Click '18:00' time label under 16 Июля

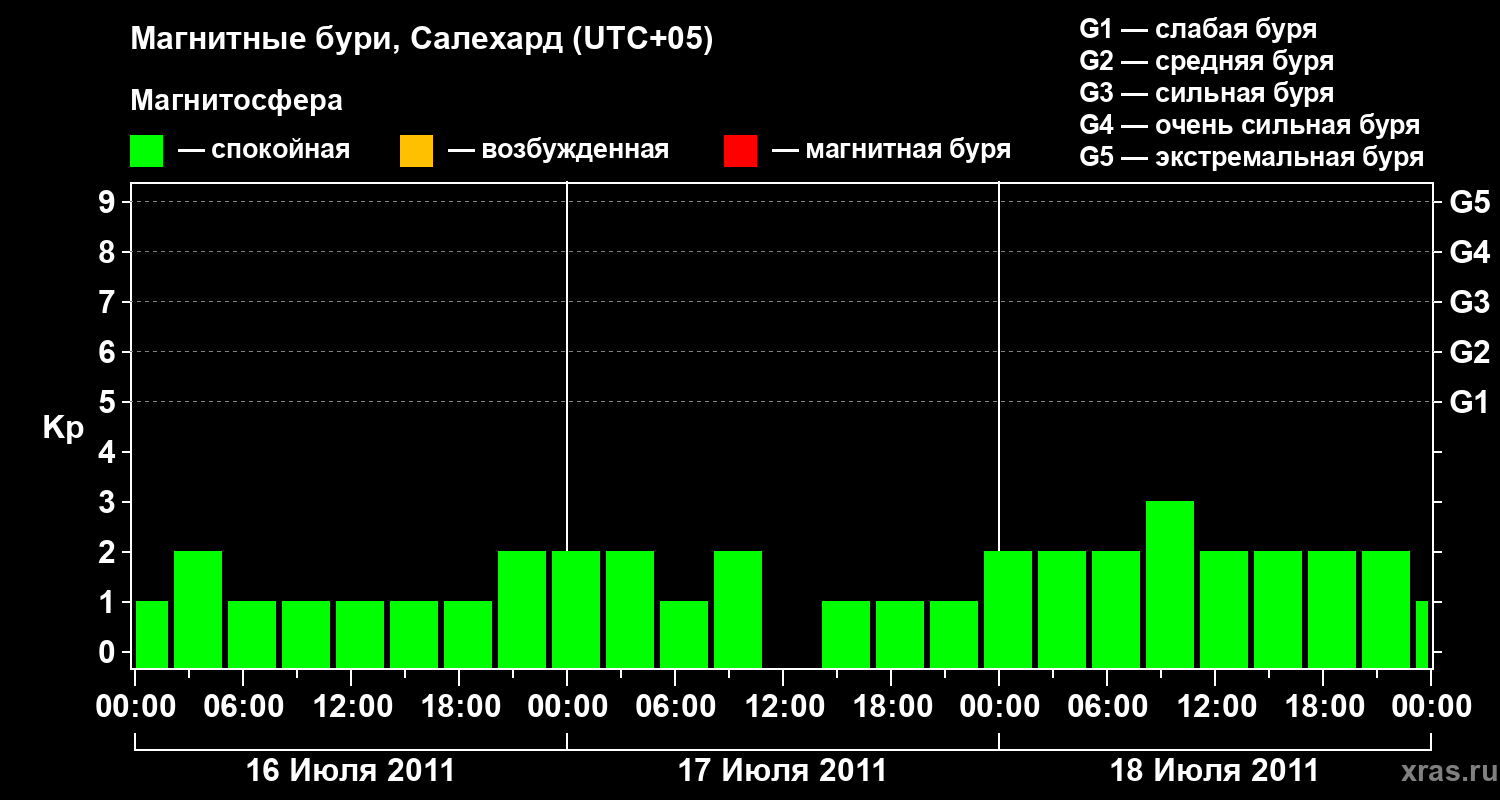pyautogui.click(x=459, y=707)
